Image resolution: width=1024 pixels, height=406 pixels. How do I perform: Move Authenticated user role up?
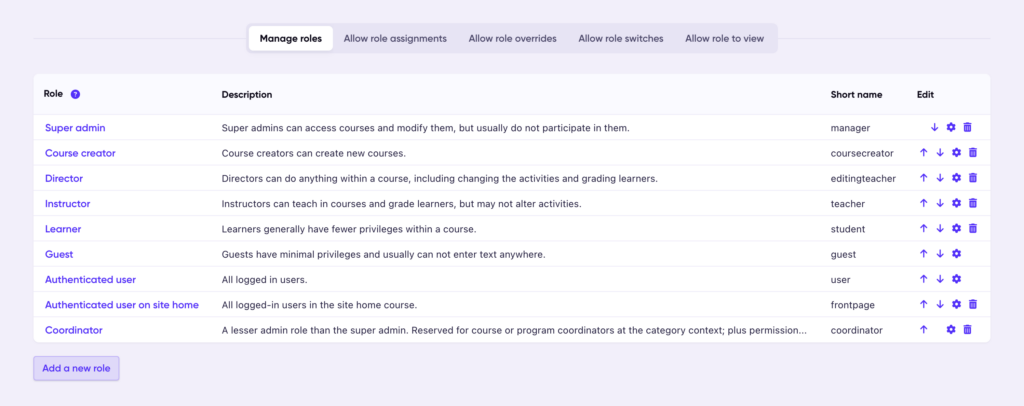pos(923,279)
